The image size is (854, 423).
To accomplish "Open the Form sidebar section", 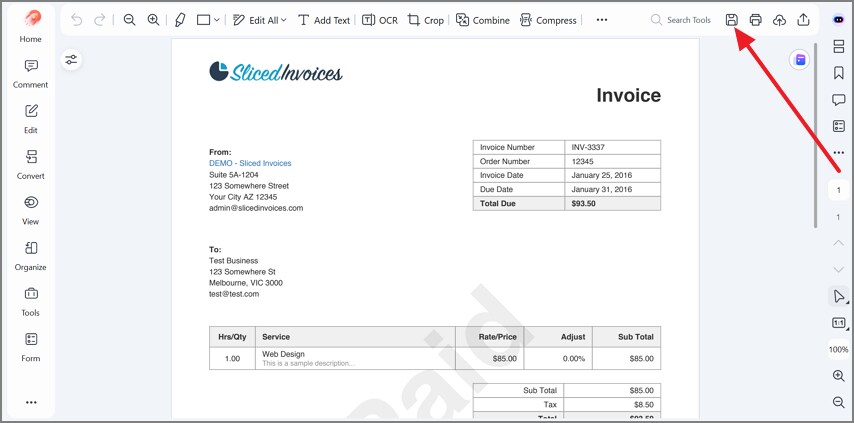I will (30, 348).
